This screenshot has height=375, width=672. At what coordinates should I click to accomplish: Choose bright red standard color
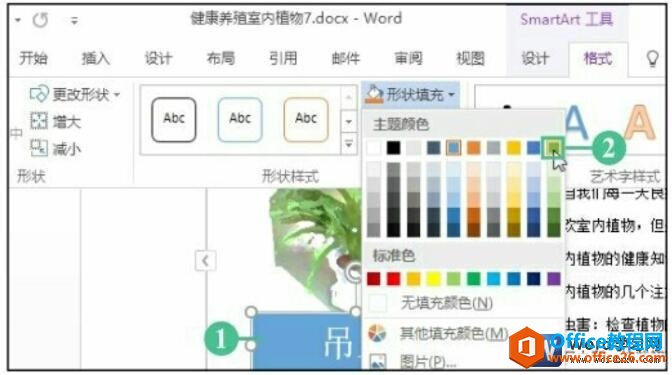click(x=393, y=279)
